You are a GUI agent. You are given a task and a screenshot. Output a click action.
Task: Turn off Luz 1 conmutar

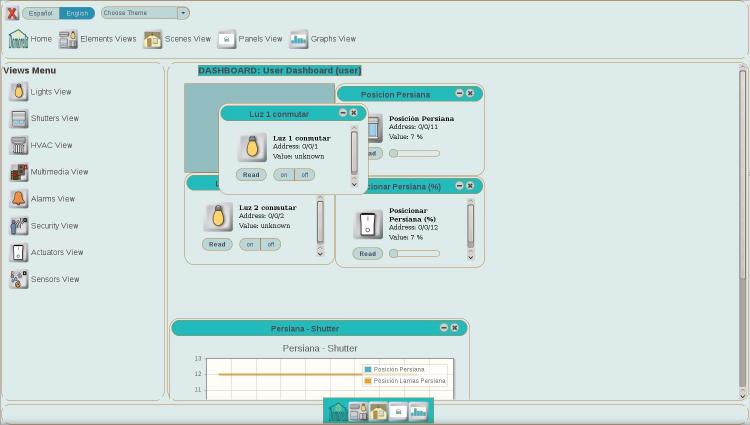[x=304, y=175]
